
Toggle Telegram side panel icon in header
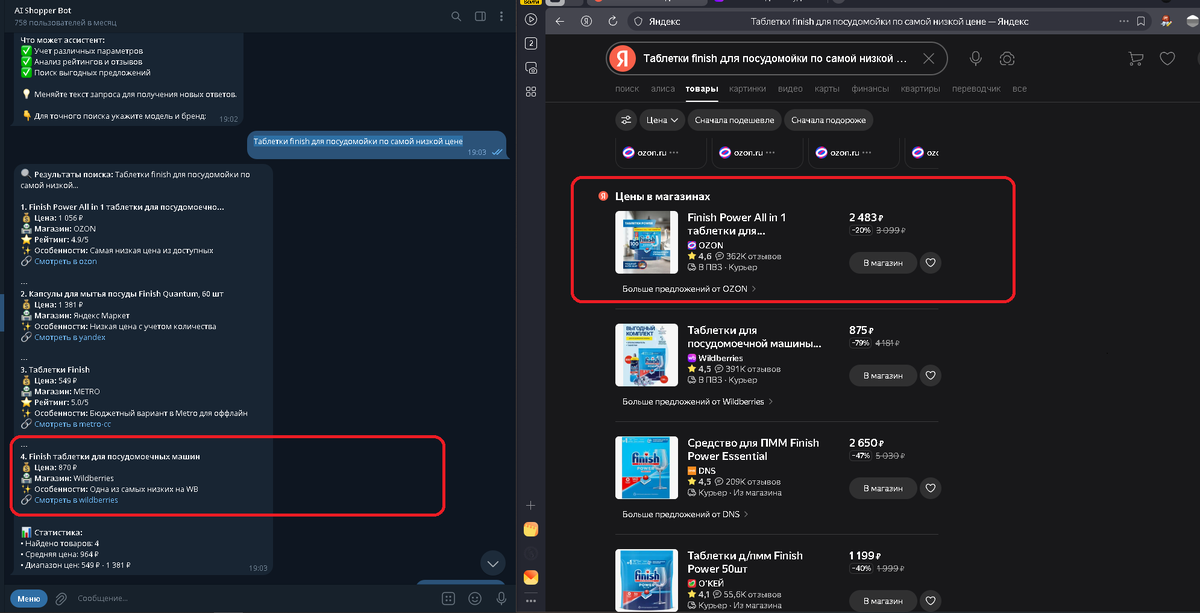tap(481, 16)
